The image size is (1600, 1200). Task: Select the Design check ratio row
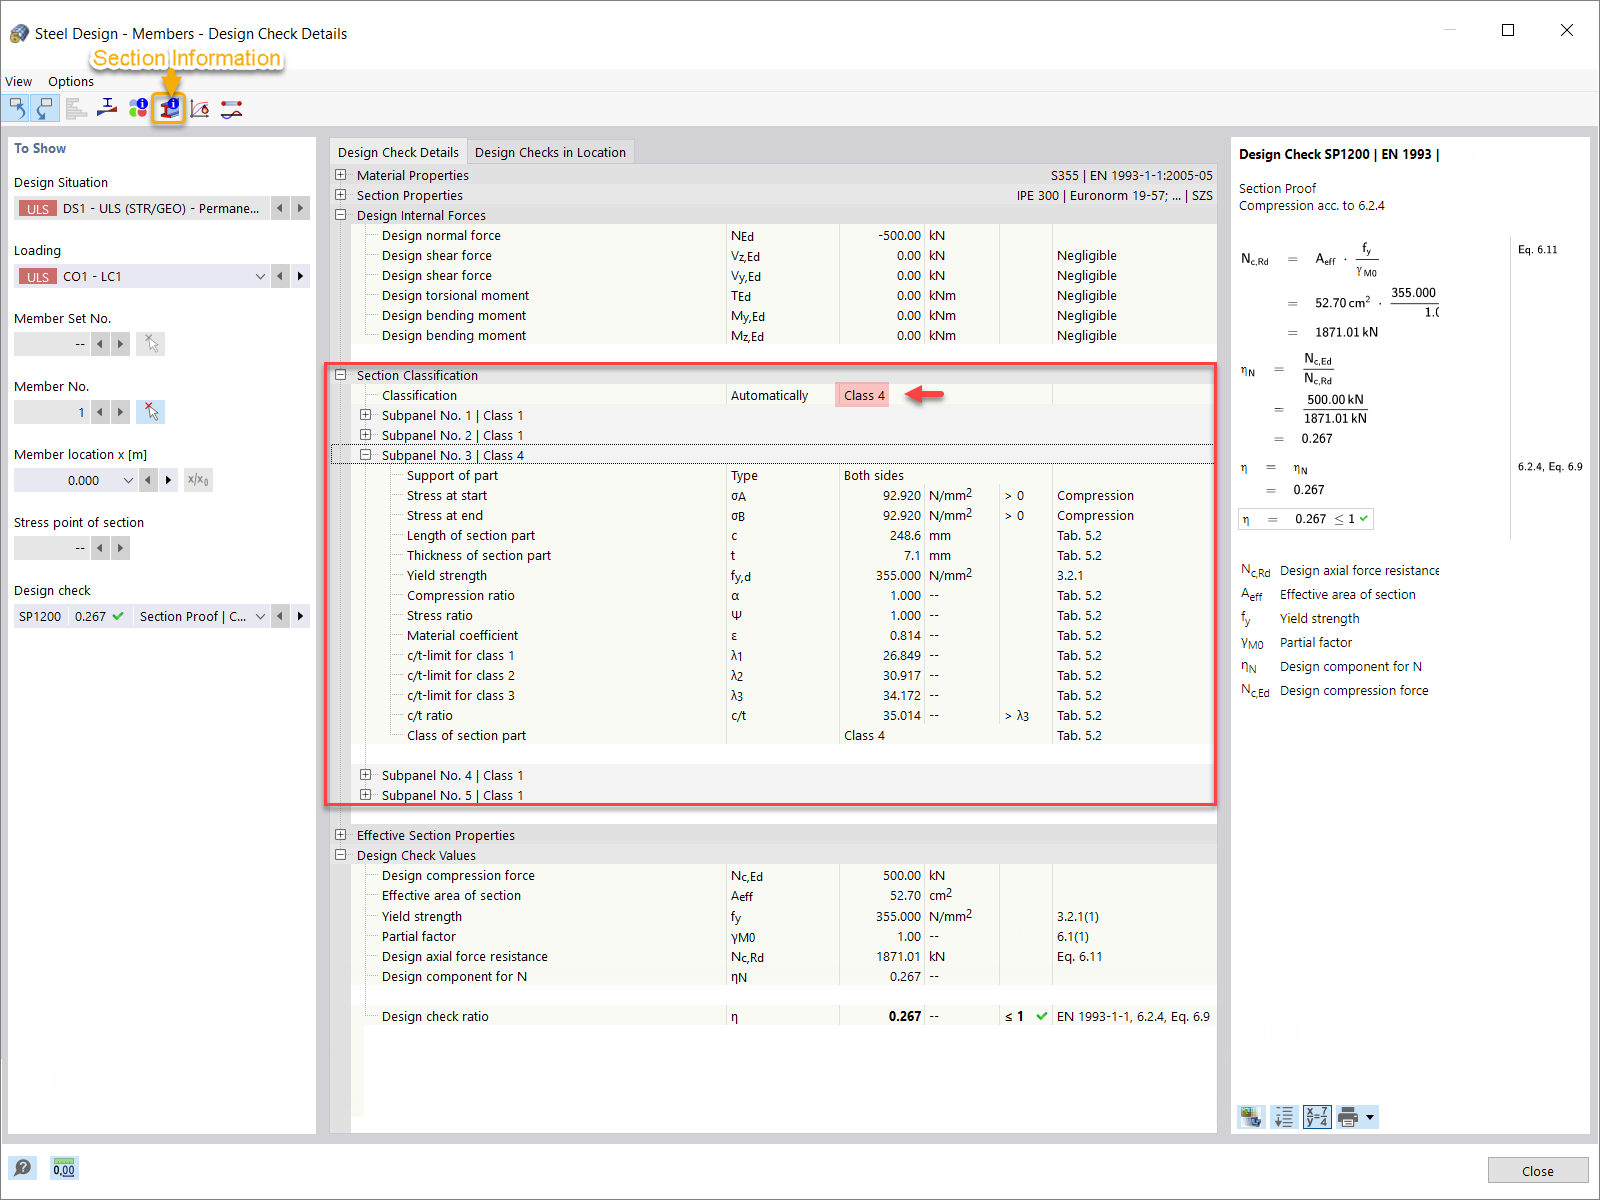click(784, 1016)
